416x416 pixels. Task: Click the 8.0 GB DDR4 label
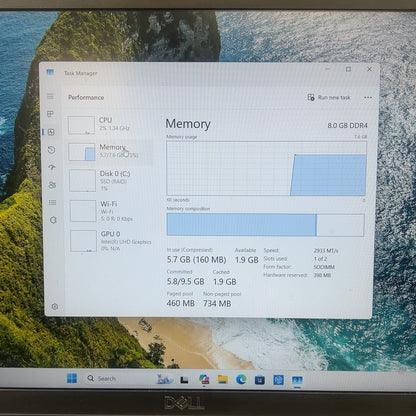347,125
